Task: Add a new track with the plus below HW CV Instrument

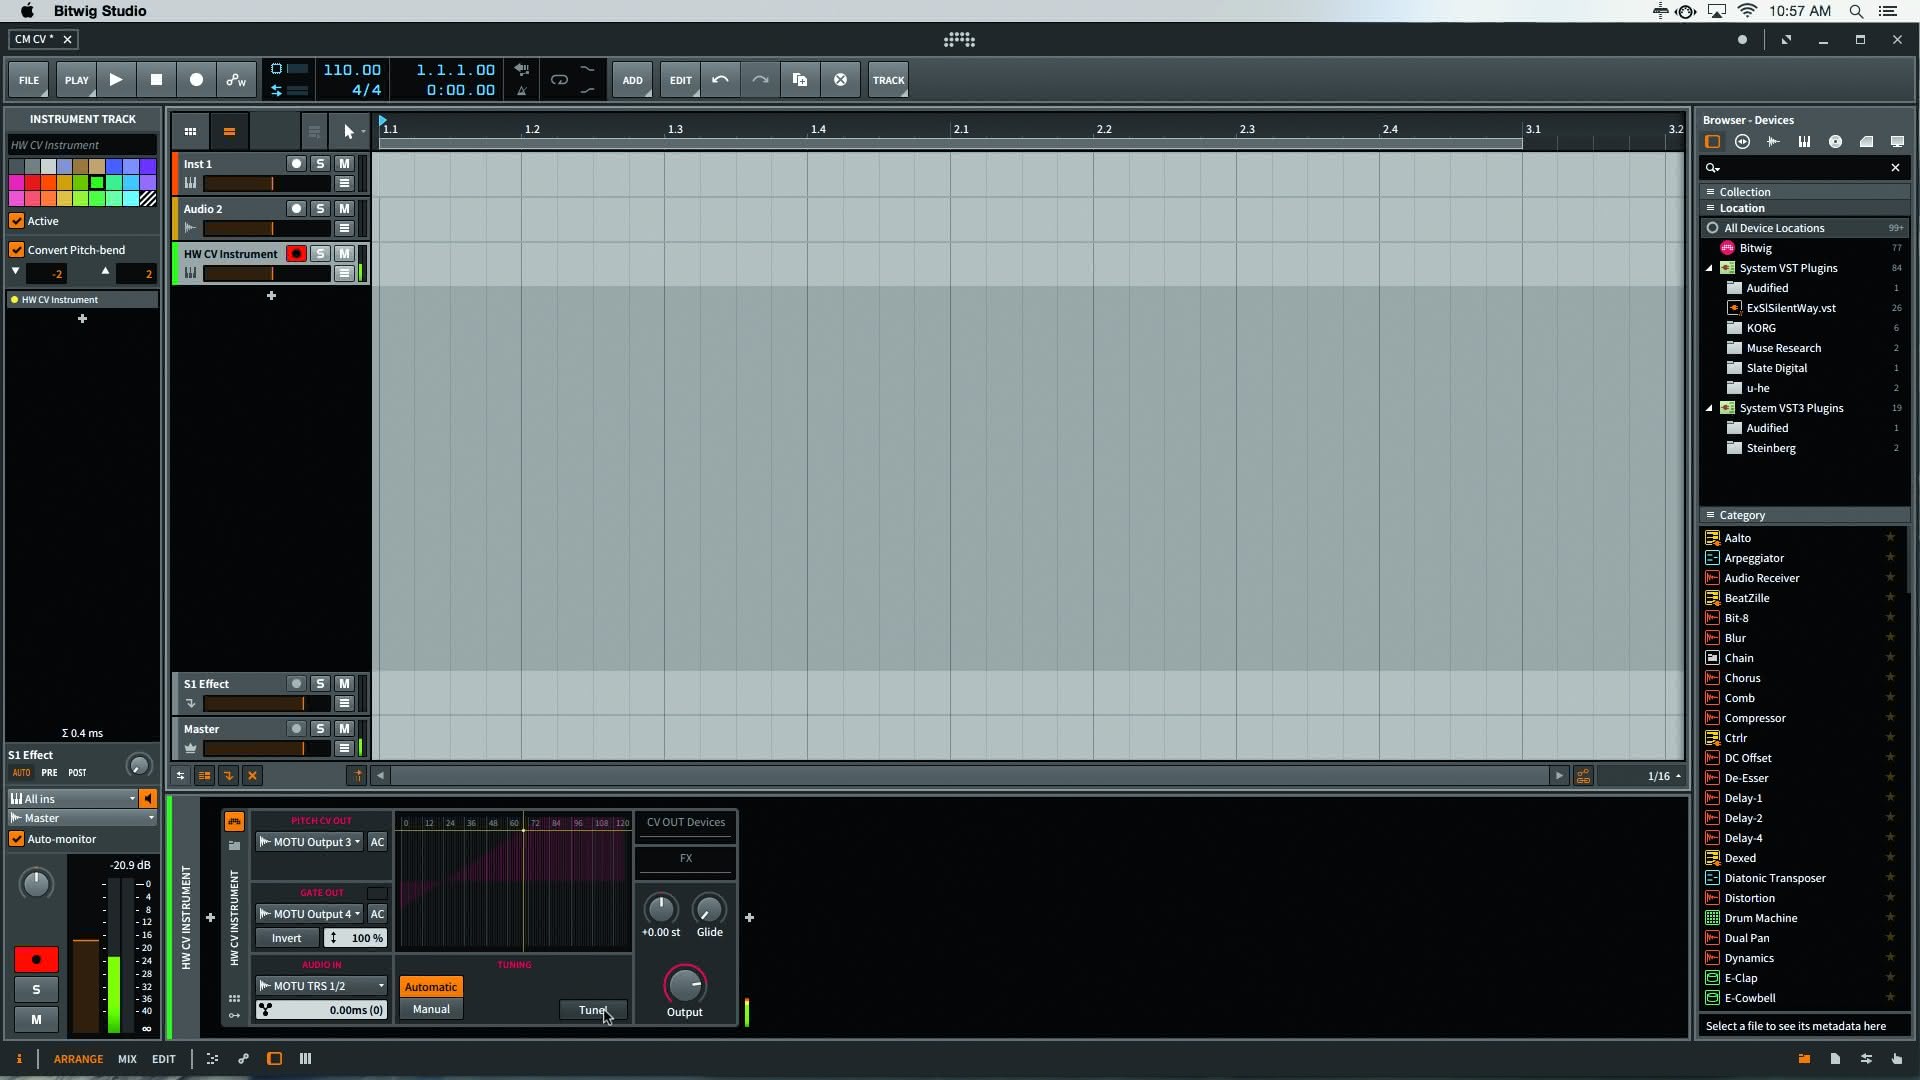Action: [271, 296]
